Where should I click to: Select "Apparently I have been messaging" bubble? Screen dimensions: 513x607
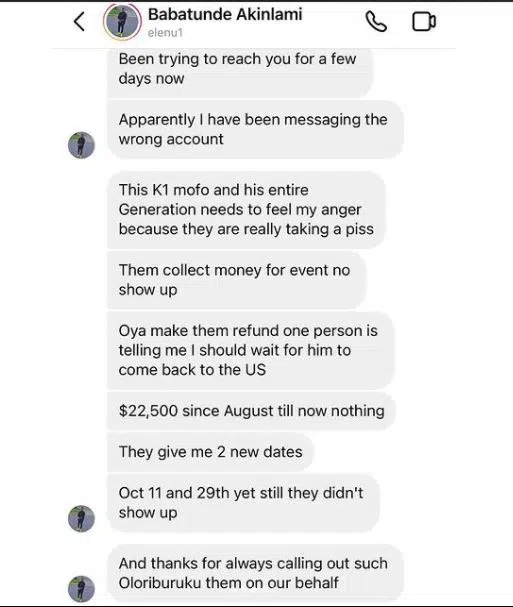coord(255,129)
